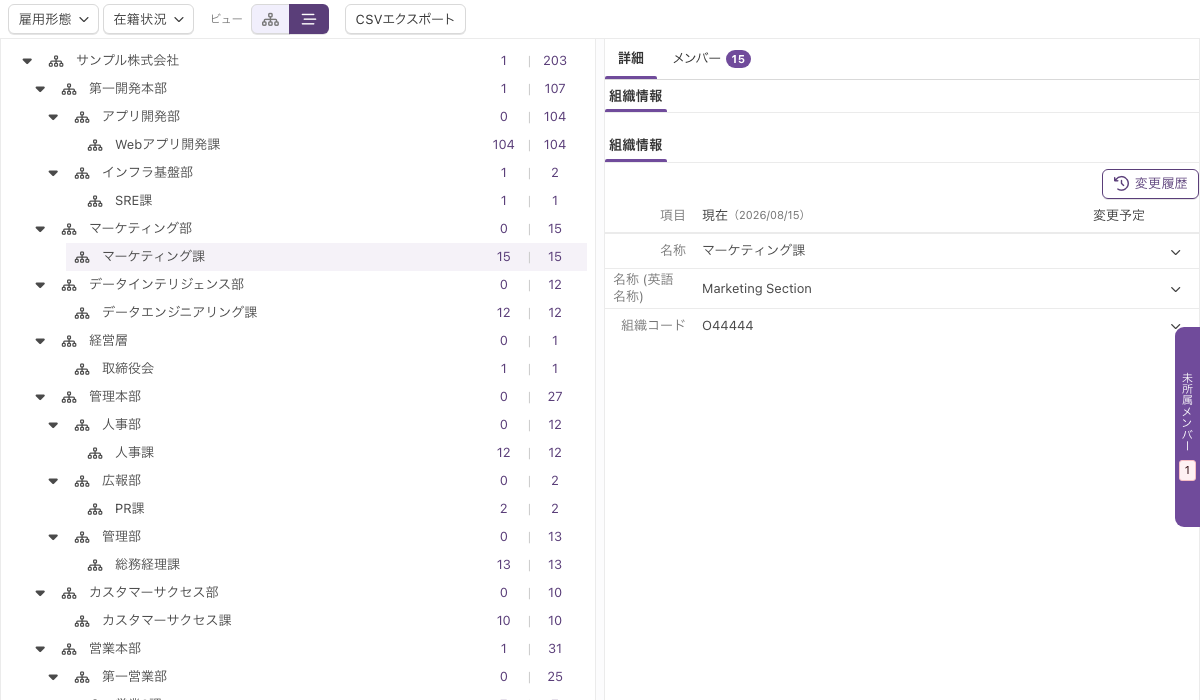1200x700 pixels.
Task: Click the 人事課 organization icon
Action: point(95,453)
